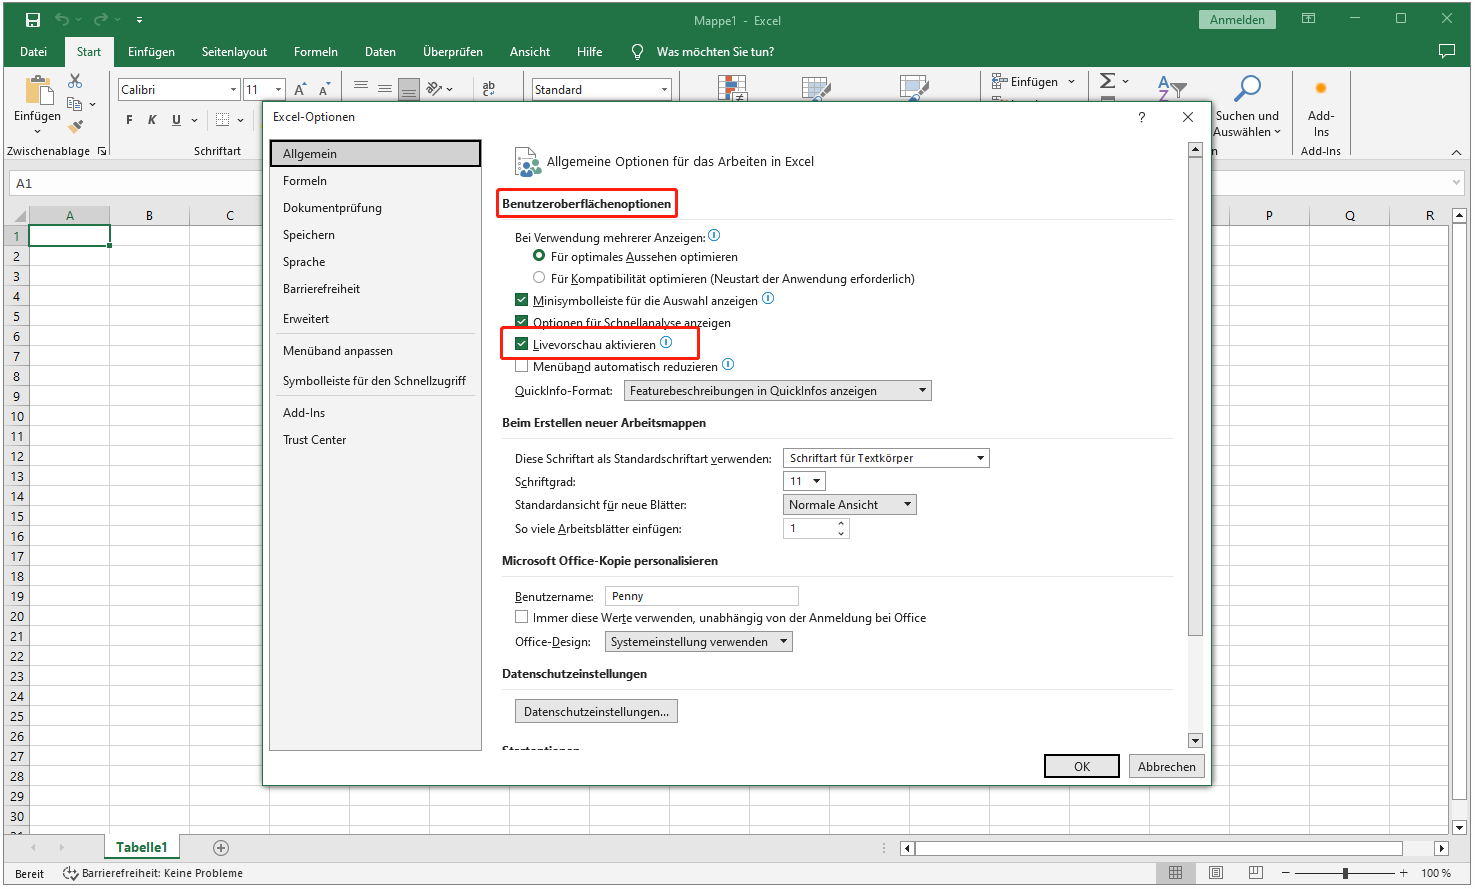Open Calibri font name dropdown

(x=233, y=90)
